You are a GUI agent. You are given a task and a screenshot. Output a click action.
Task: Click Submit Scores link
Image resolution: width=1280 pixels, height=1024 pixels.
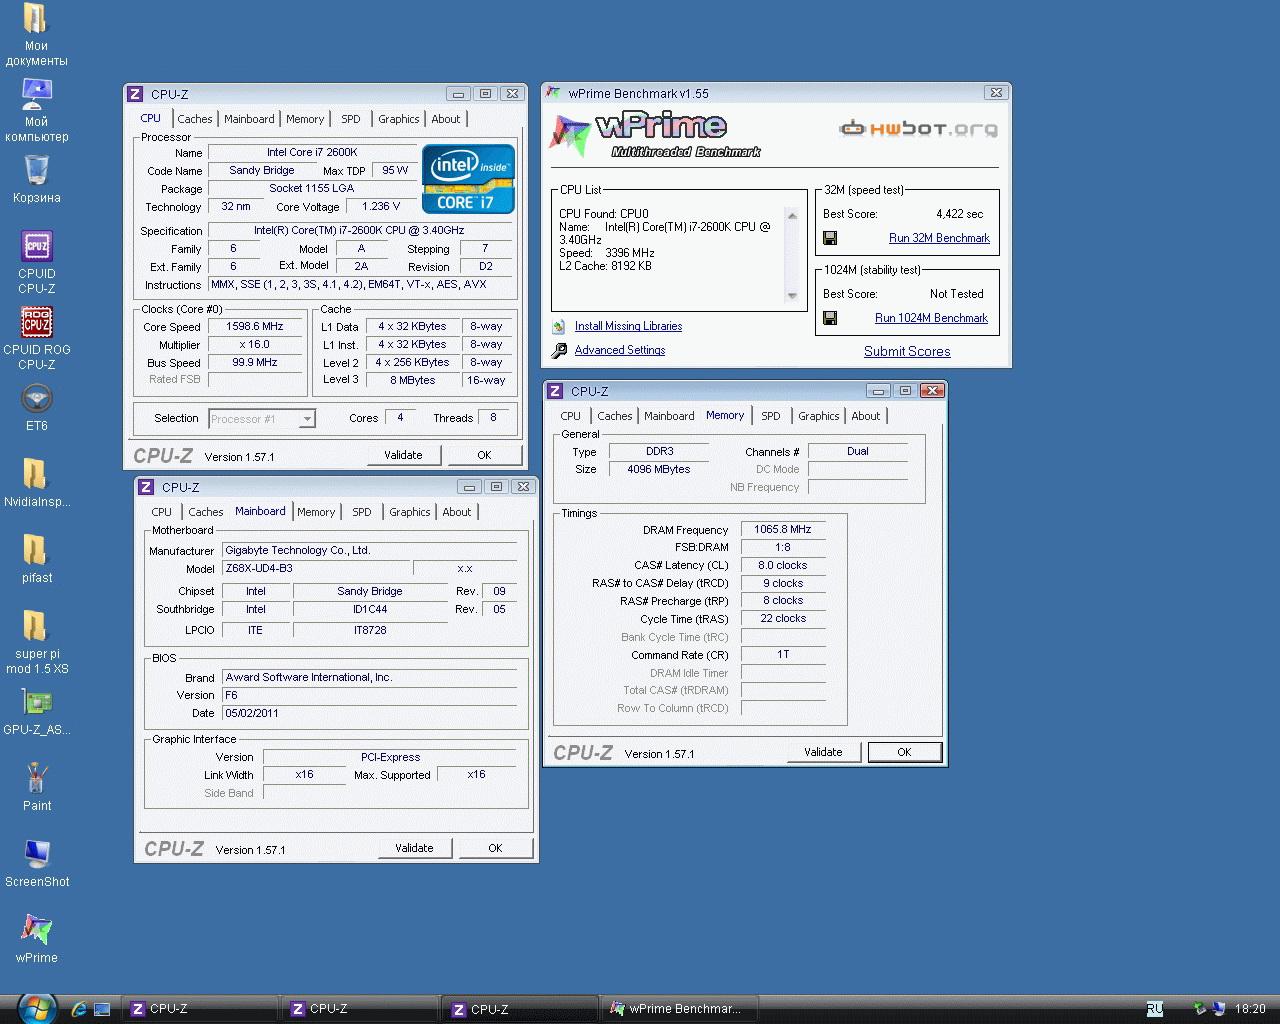[907, 351]
